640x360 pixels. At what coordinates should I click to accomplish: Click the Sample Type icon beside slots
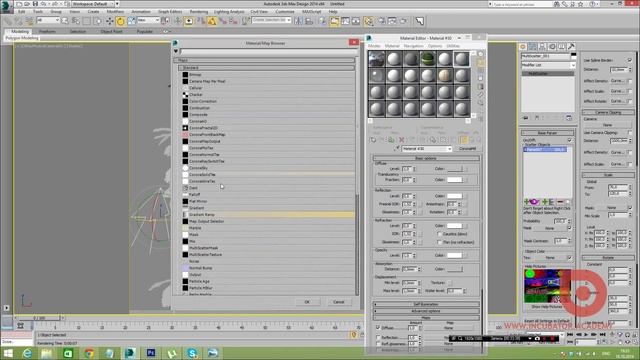coord(481,54)
